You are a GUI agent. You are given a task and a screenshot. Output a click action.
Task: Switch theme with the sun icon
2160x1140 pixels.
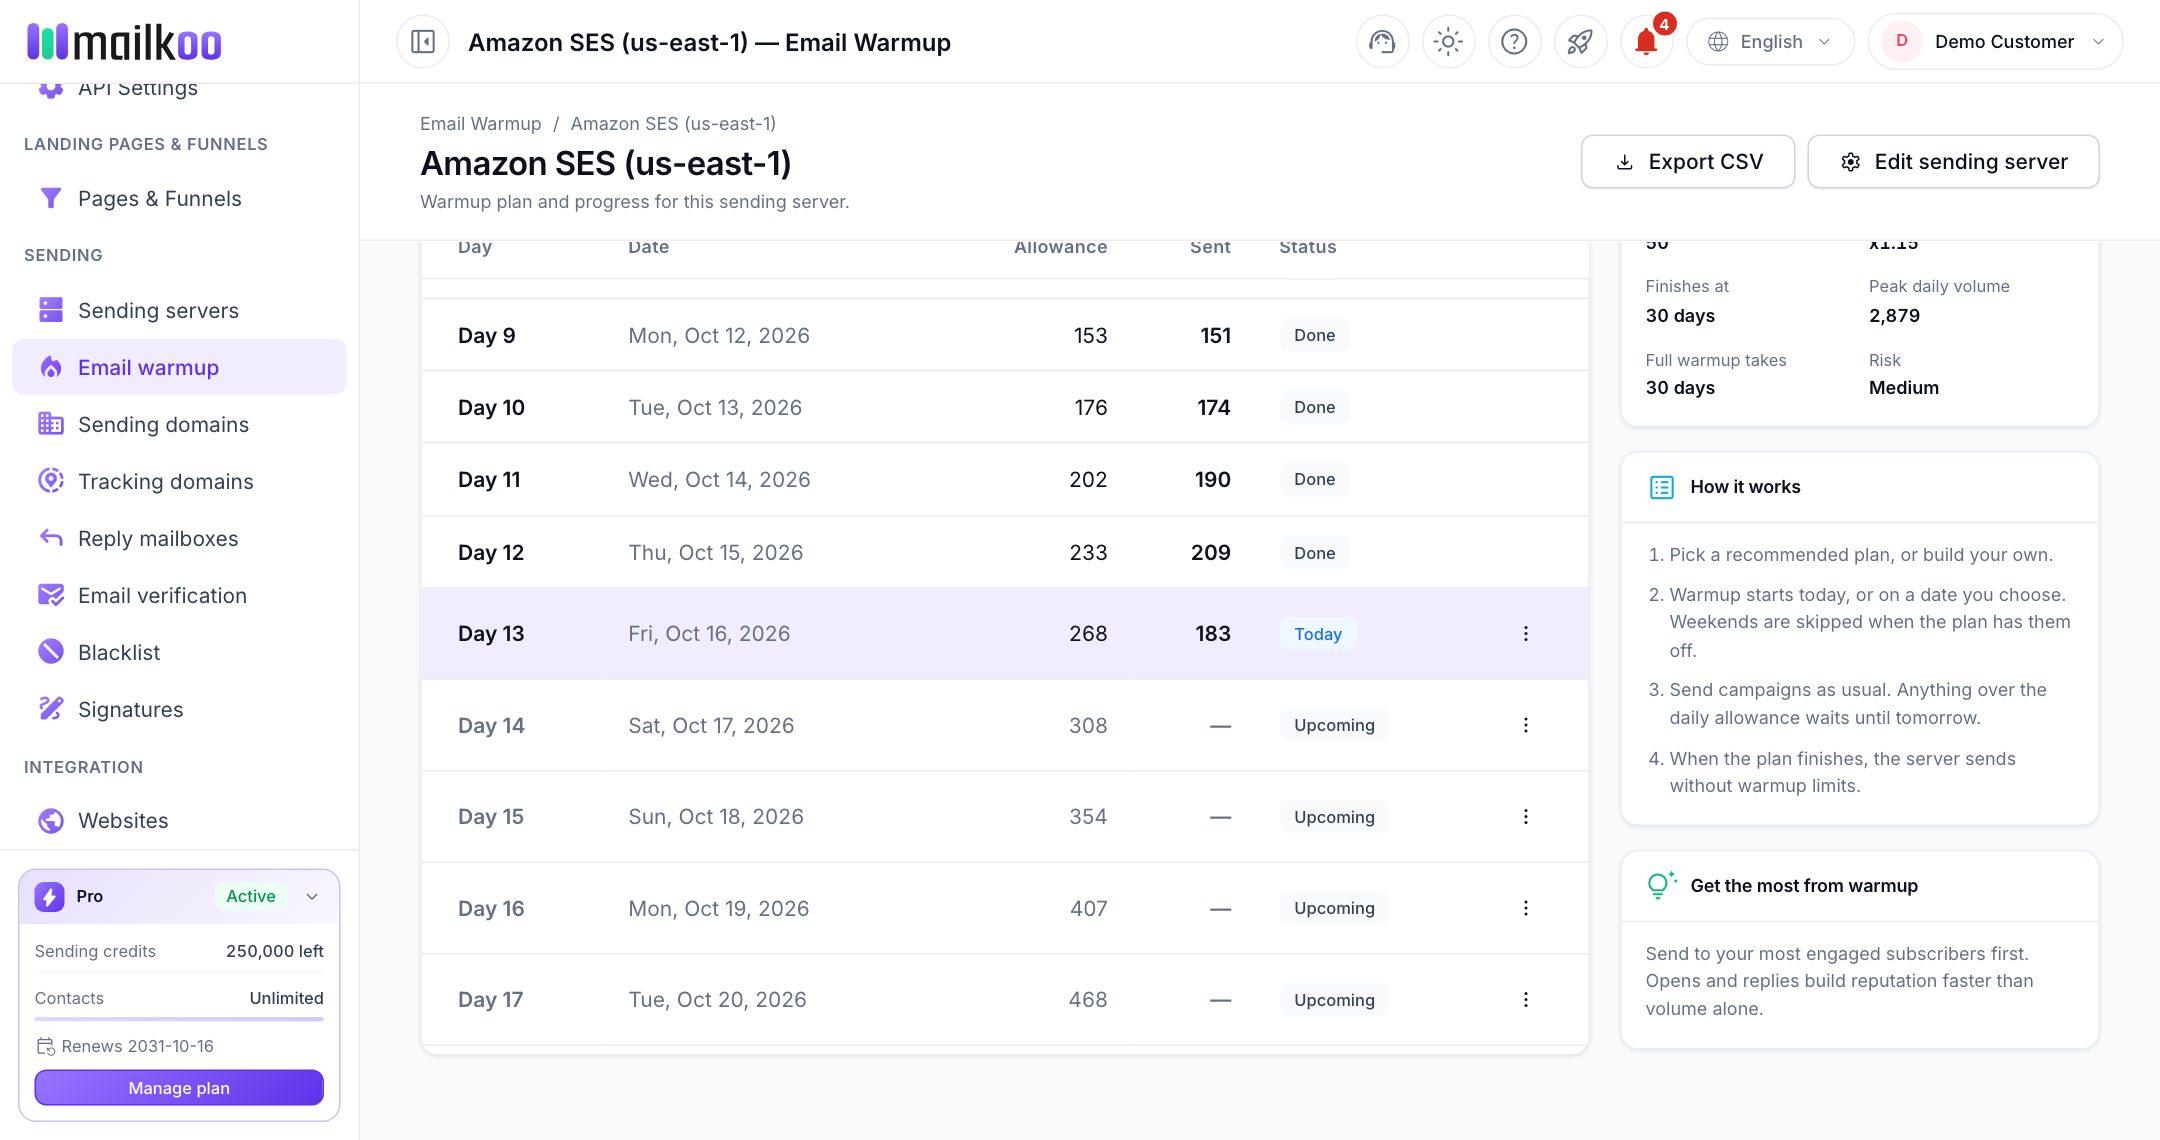[x=1448, y=42]
